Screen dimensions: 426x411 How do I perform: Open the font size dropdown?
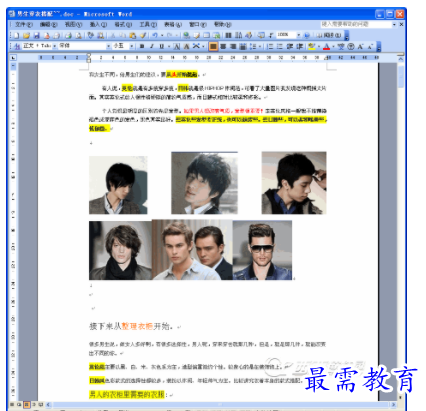pos(131,46)
